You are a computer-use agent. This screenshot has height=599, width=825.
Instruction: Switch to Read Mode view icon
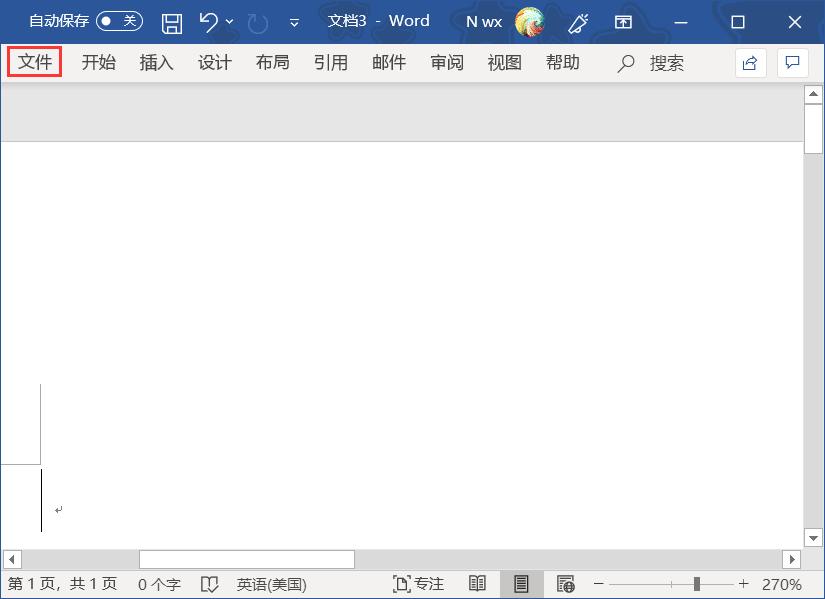[x=477, y=583]
